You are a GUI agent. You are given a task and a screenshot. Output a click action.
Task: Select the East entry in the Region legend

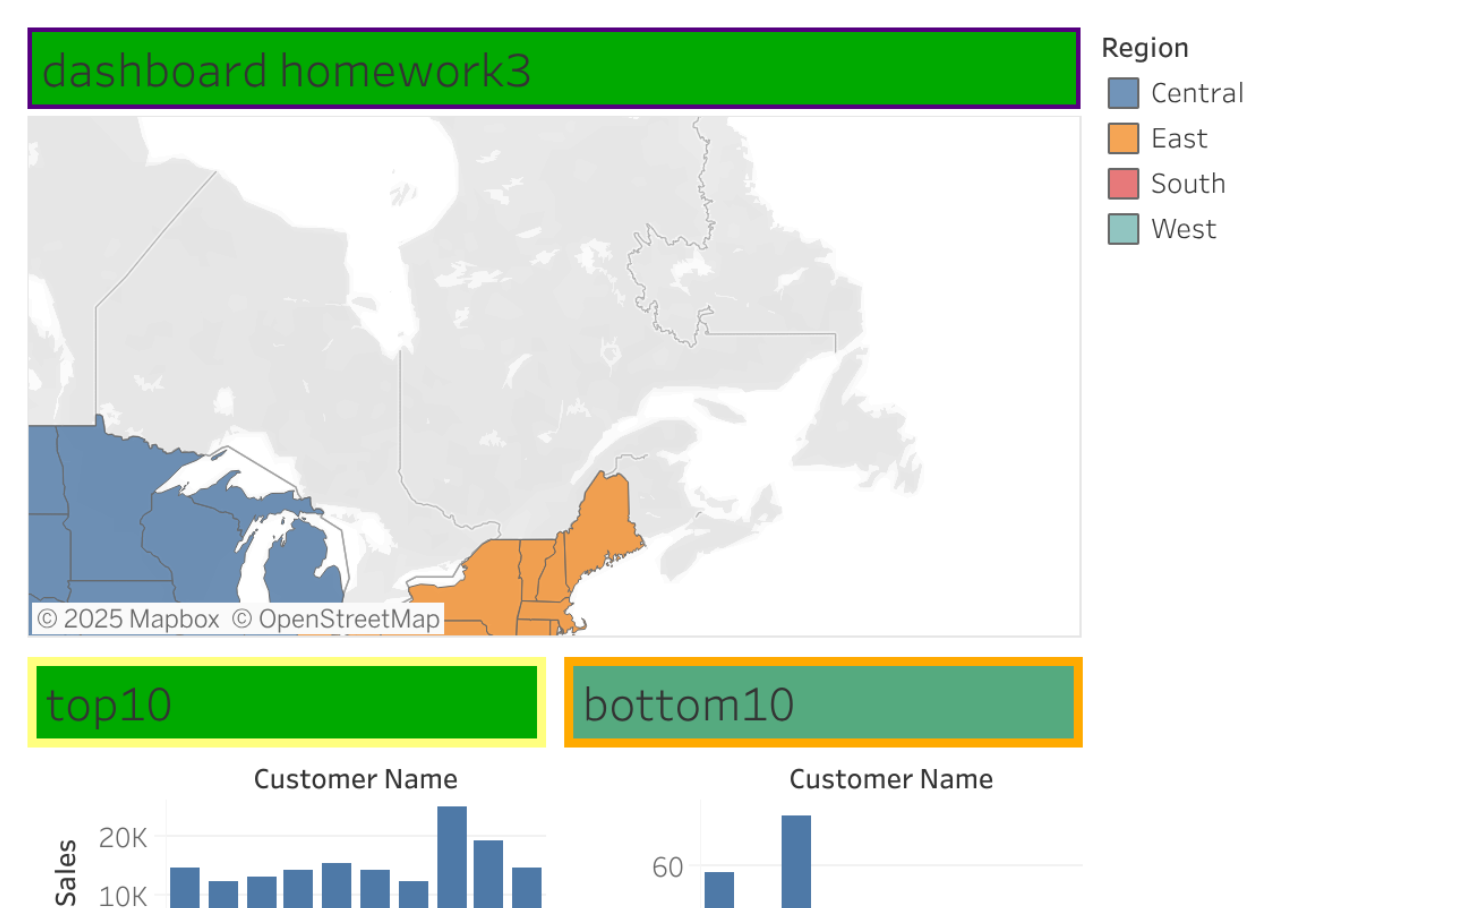[1122, 138]
